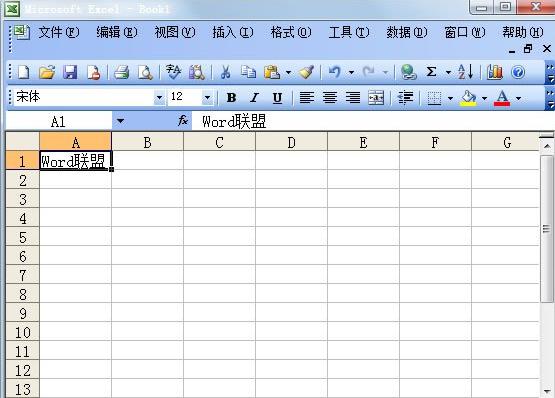Print using the printer icon
Image resolution: width=555 pixels, height=398 pixels.
click(121, 72)
